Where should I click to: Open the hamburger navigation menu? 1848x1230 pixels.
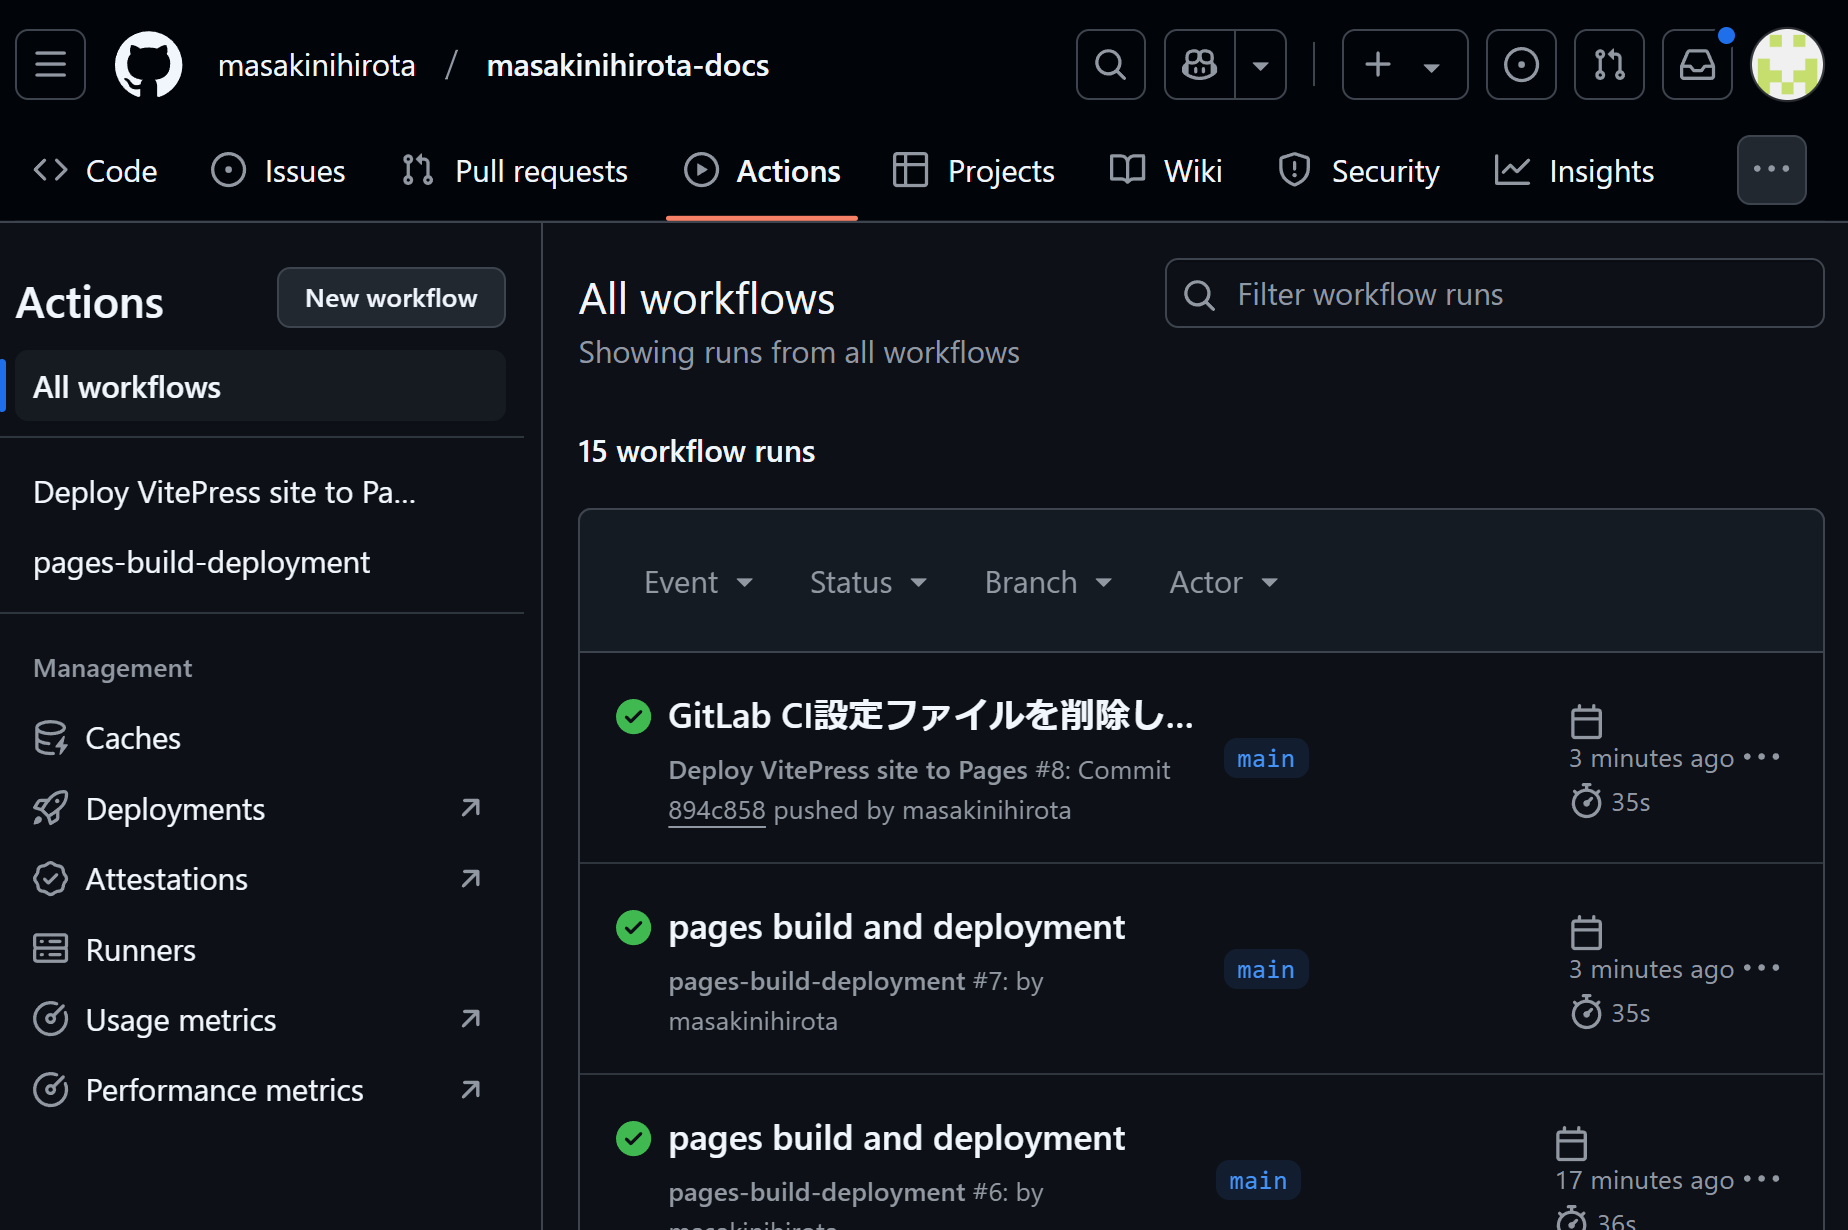pyautogui.click(x=49, y=64)
